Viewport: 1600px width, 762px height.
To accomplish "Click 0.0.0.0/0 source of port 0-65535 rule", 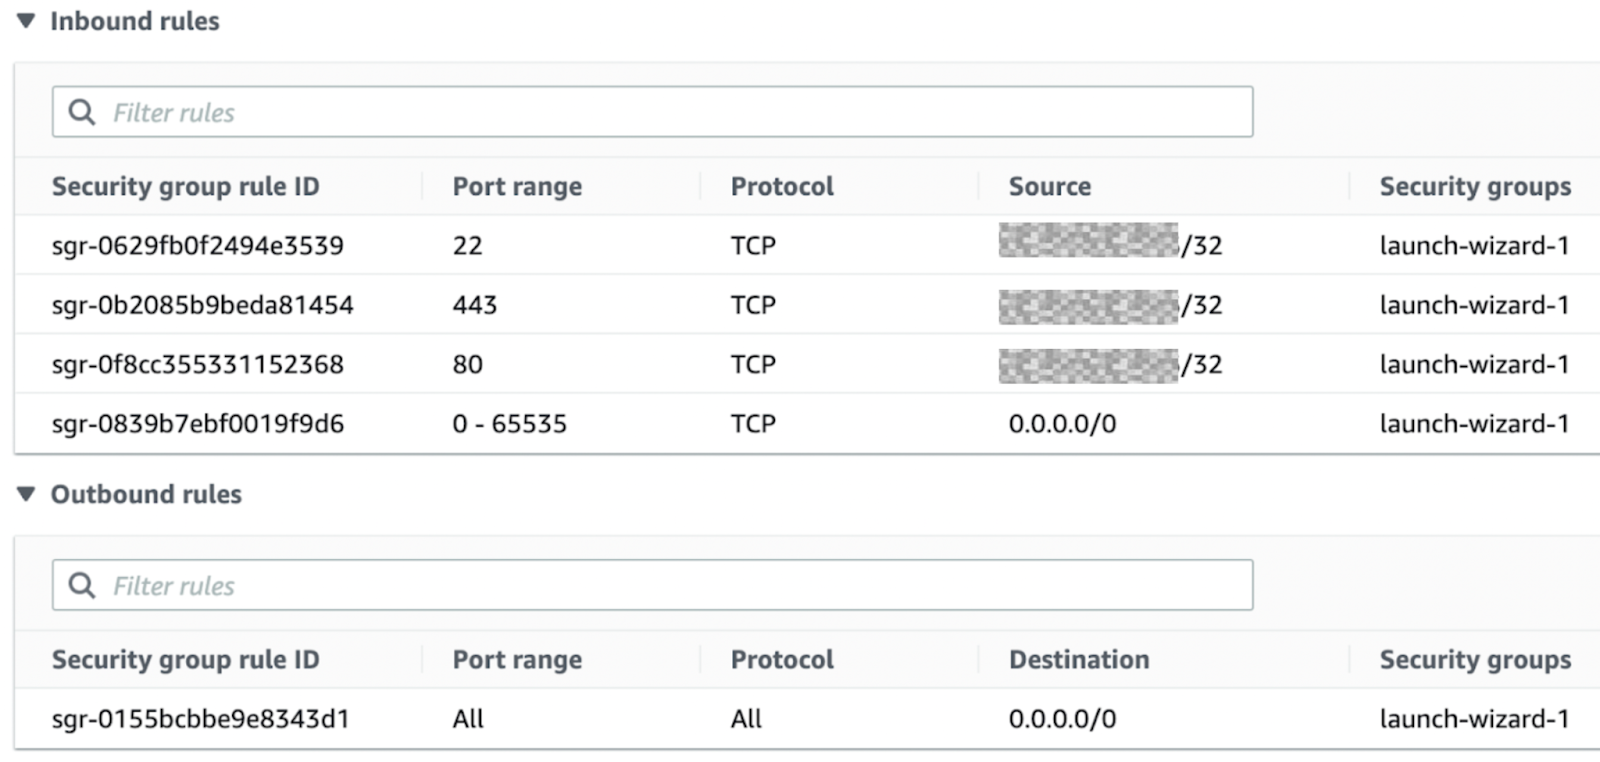I will pyautogui.click(x=1062, y=424).
